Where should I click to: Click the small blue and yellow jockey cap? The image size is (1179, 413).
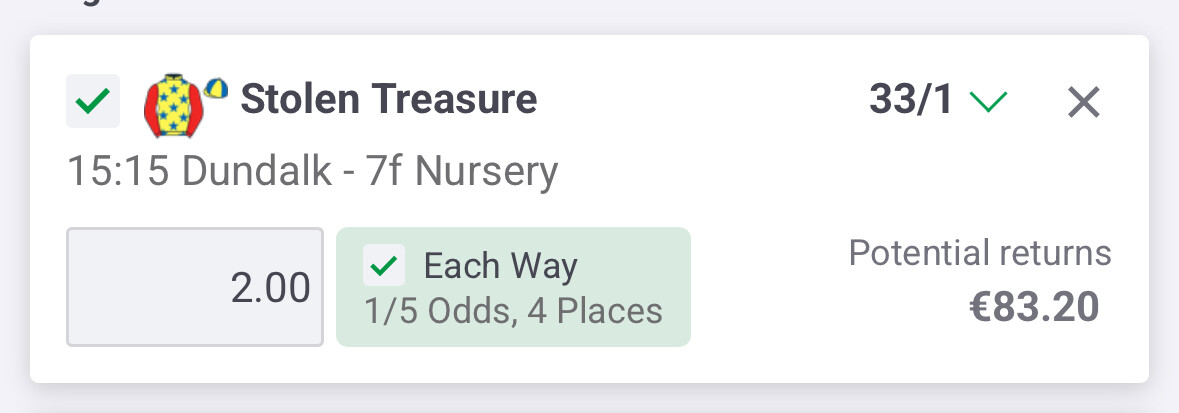pos(216,88)
